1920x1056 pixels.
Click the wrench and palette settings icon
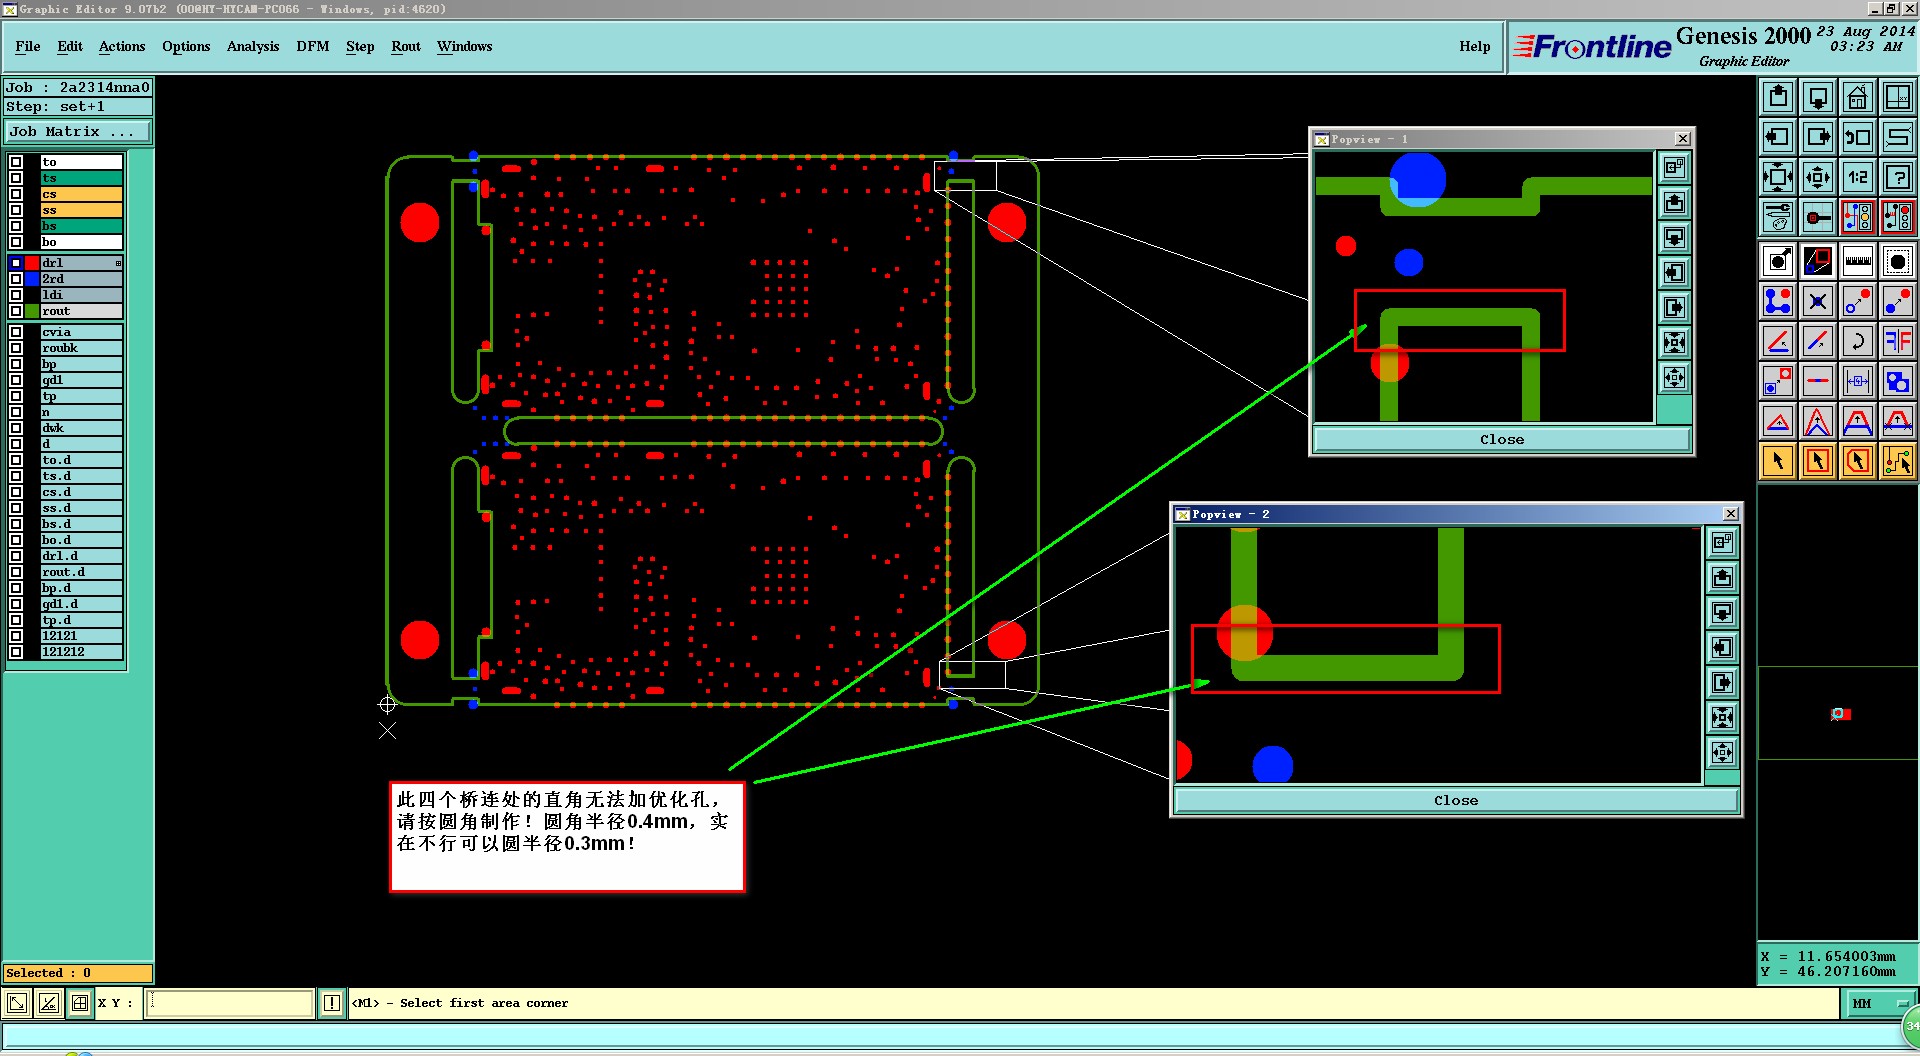[x=1778, y=217]
